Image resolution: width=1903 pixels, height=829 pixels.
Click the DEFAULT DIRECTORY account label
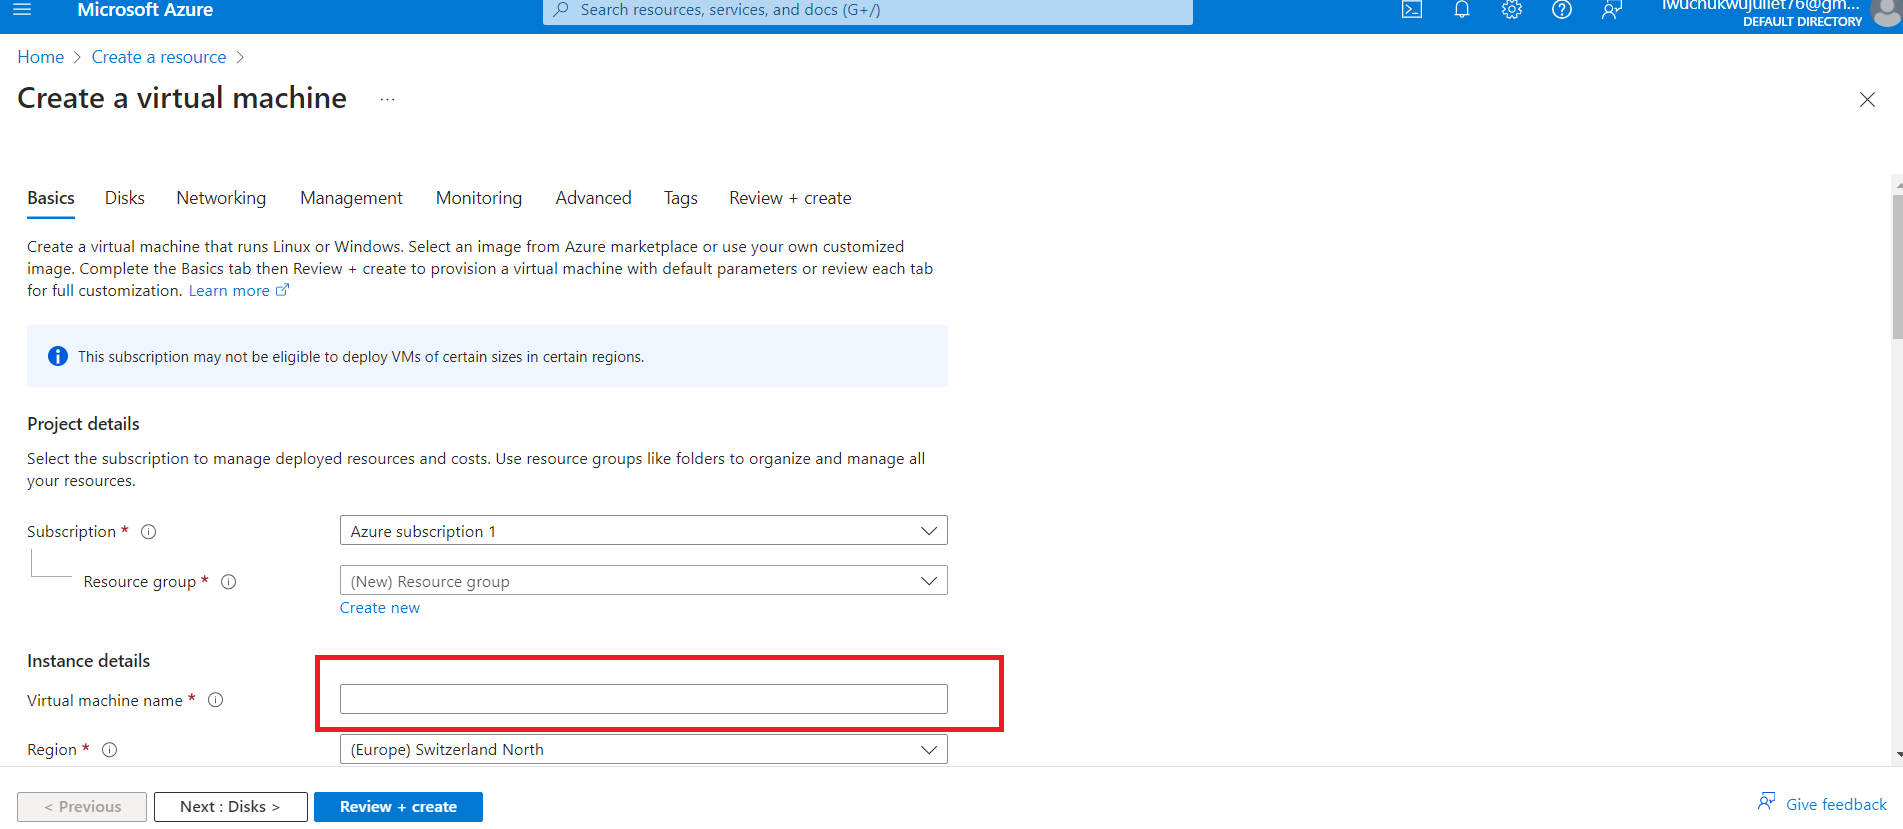[x=1802, y=22]
